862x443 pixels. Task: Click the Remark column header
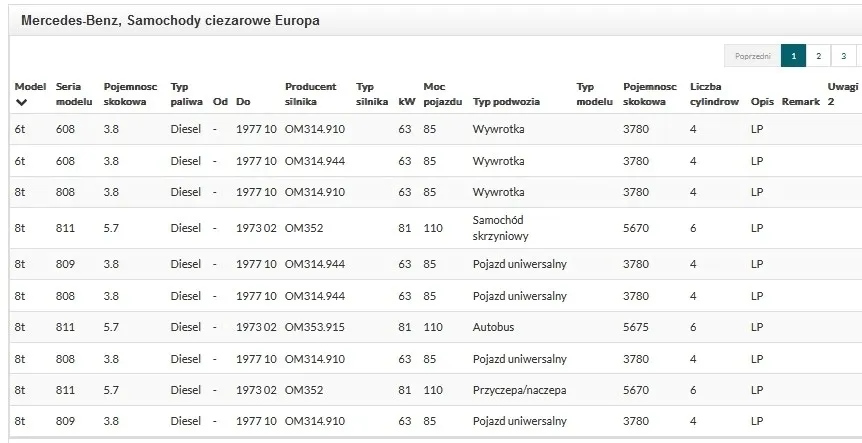pyautogui.click(x=800, y=102)
